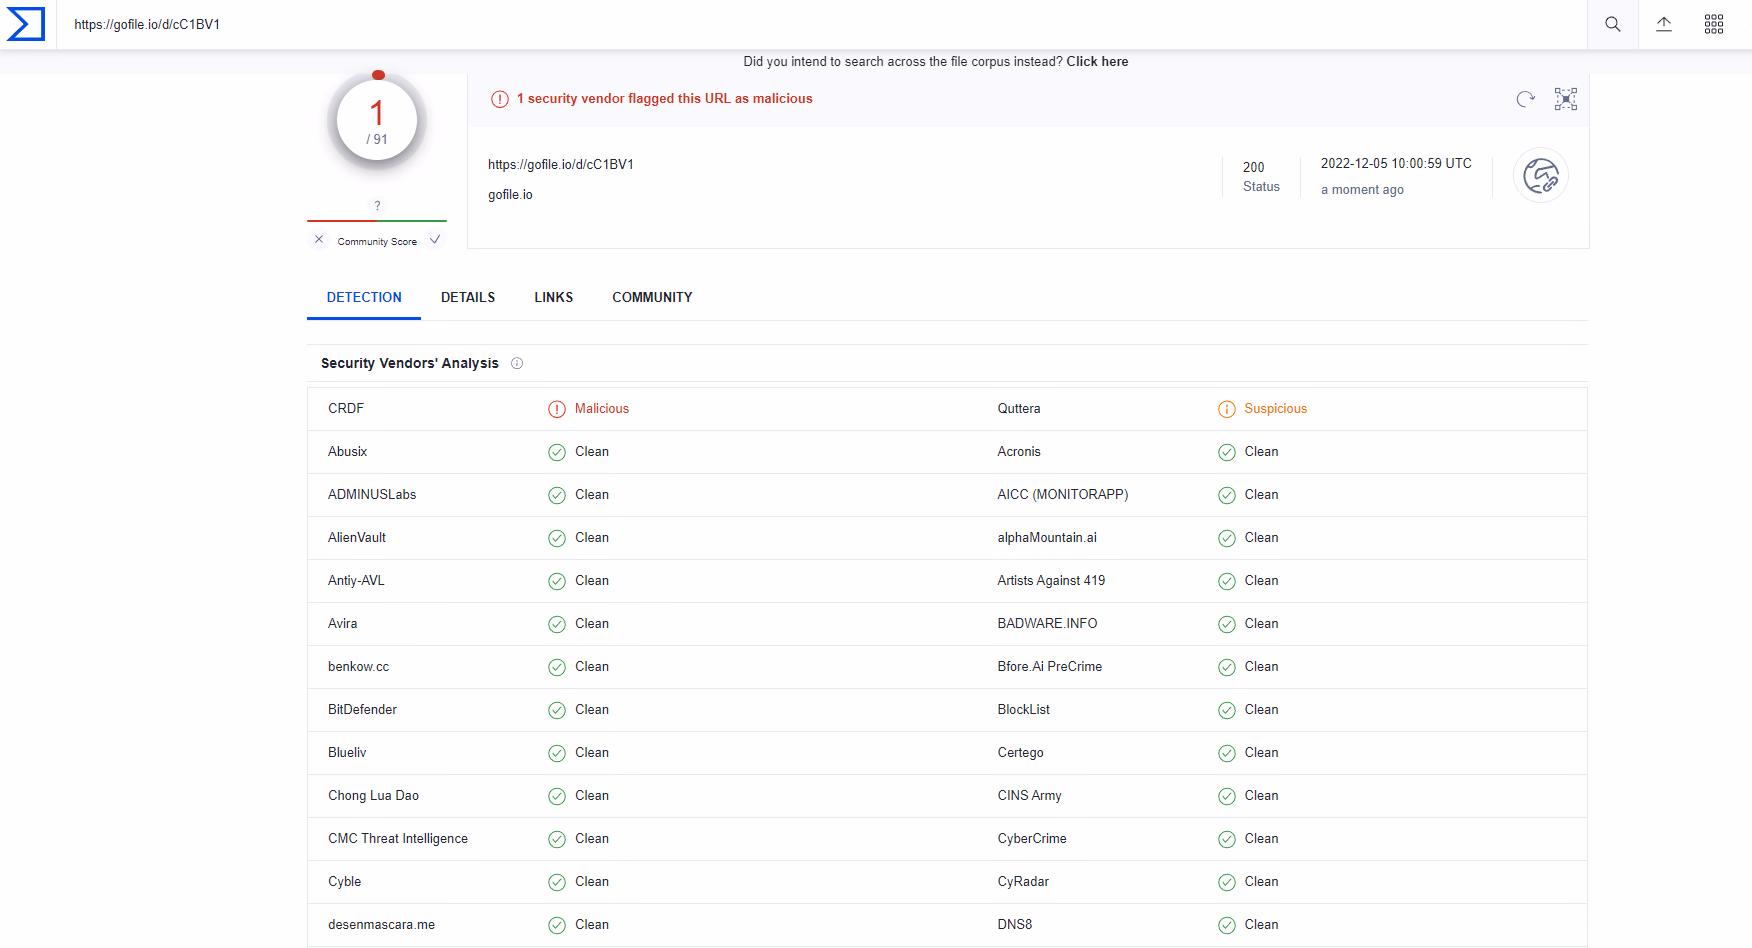The height and width of the screenshot is (948, 1752).
Task: Click the Security Vendors' Analysis heading
Action: point(410,363)
